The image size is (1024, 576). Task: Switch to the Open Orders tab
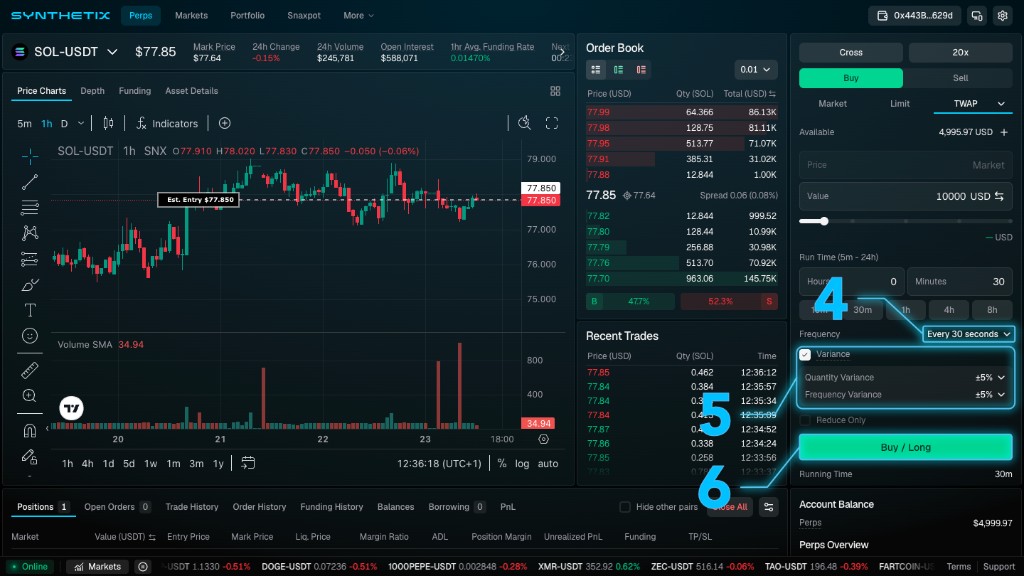click(x=117, y=507)
